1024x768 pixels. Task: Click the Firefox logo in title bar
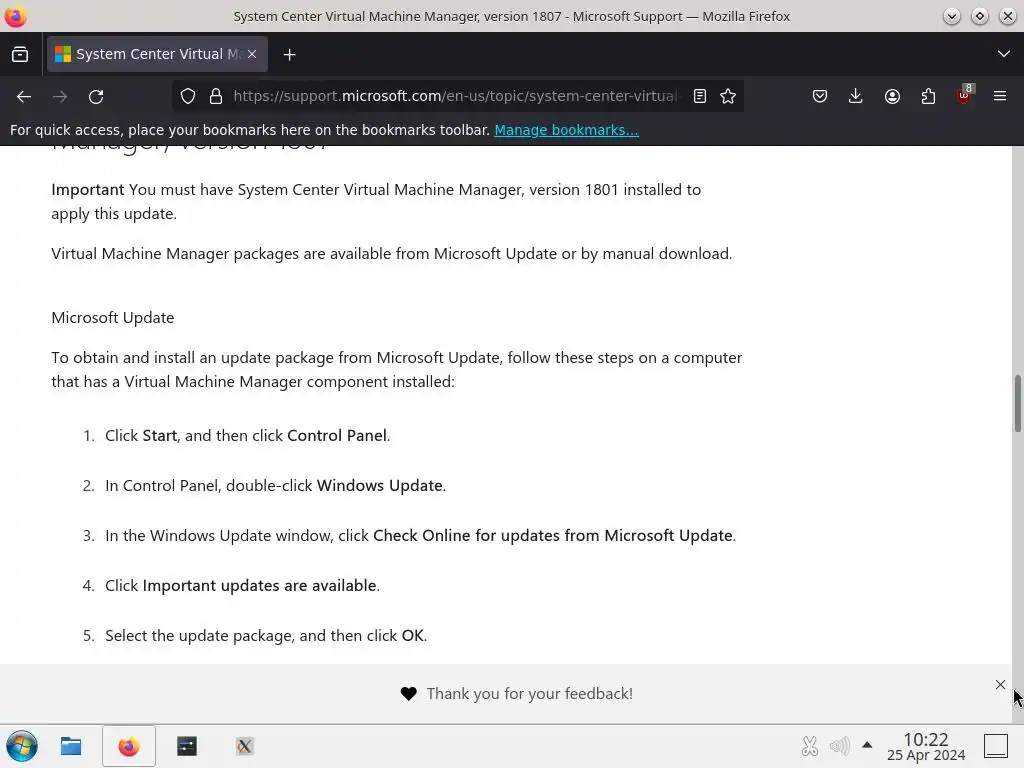tap(16, 16)
